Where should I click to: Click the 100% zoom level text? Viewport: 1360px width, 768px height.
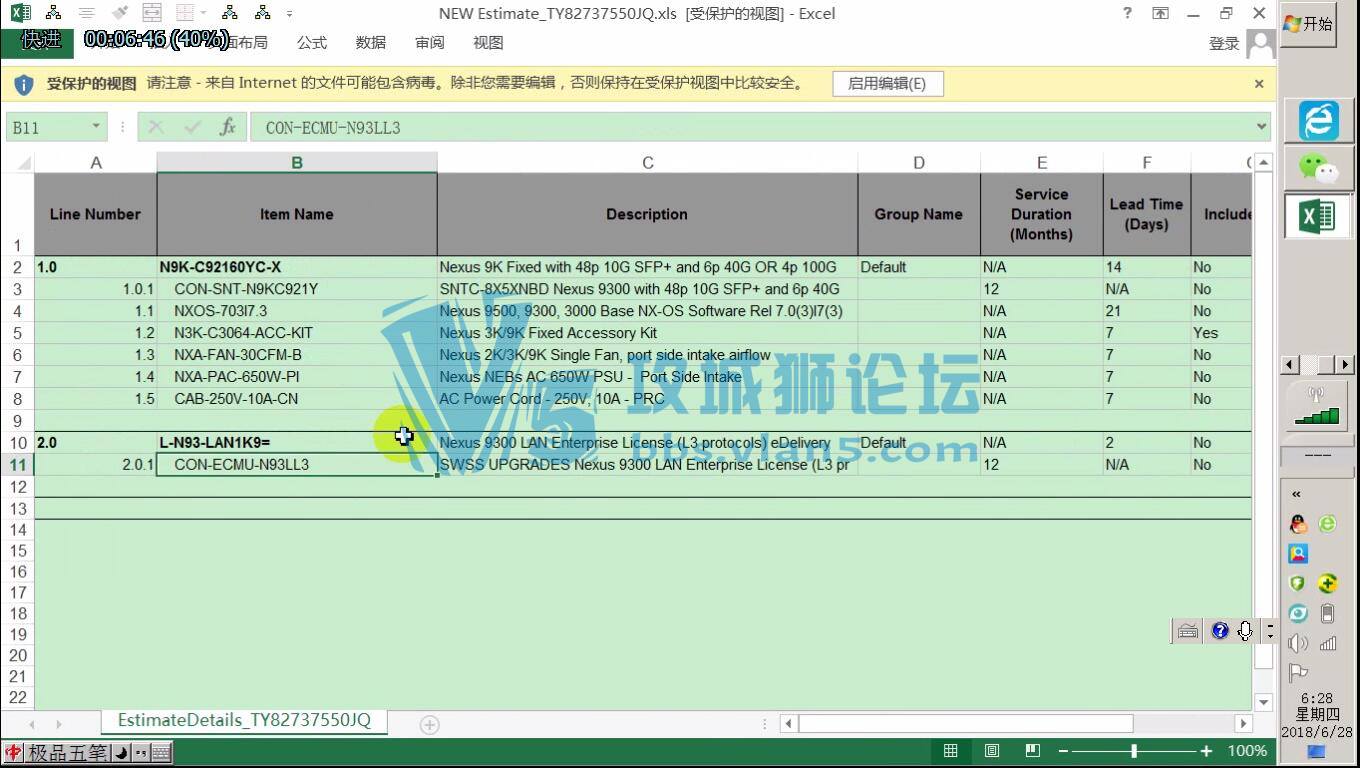pyautogui.click(x=1247, y=751)
